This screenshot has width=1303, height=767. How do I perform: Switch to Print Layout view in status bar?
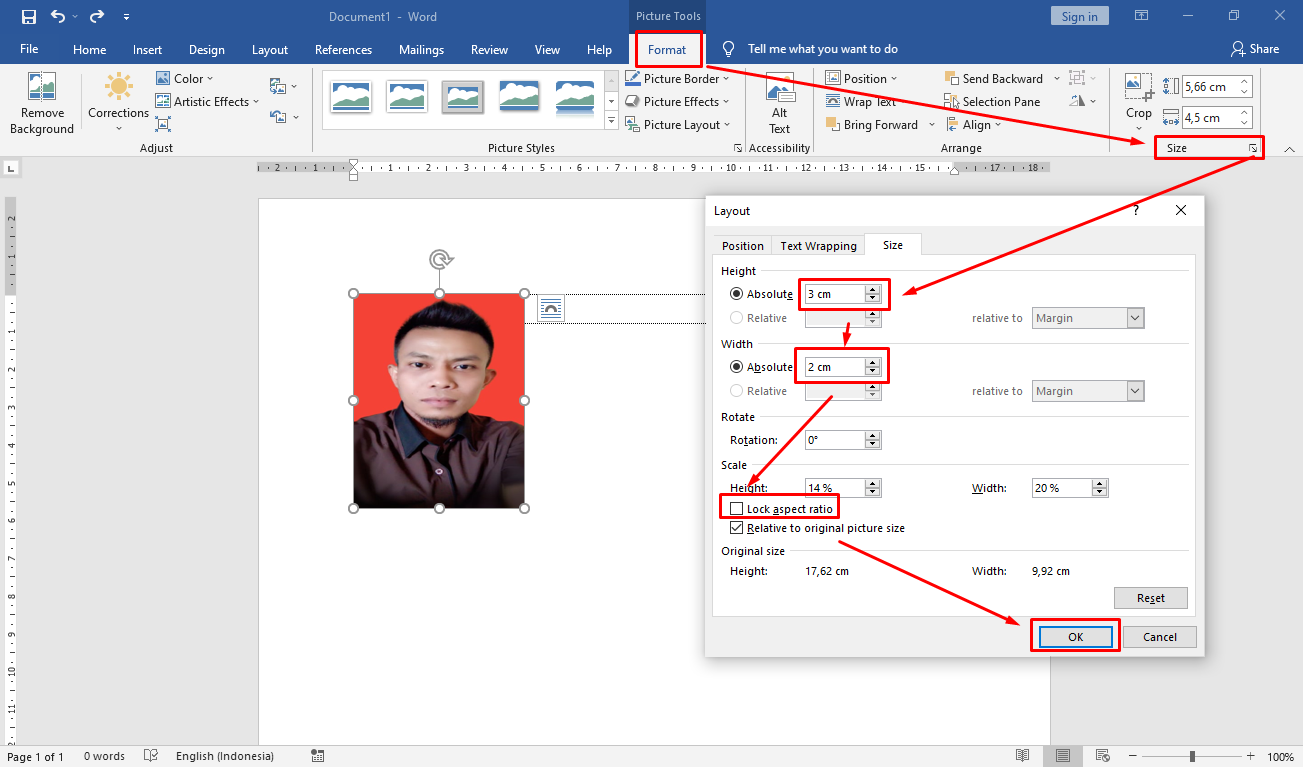tap(1062, 756)
